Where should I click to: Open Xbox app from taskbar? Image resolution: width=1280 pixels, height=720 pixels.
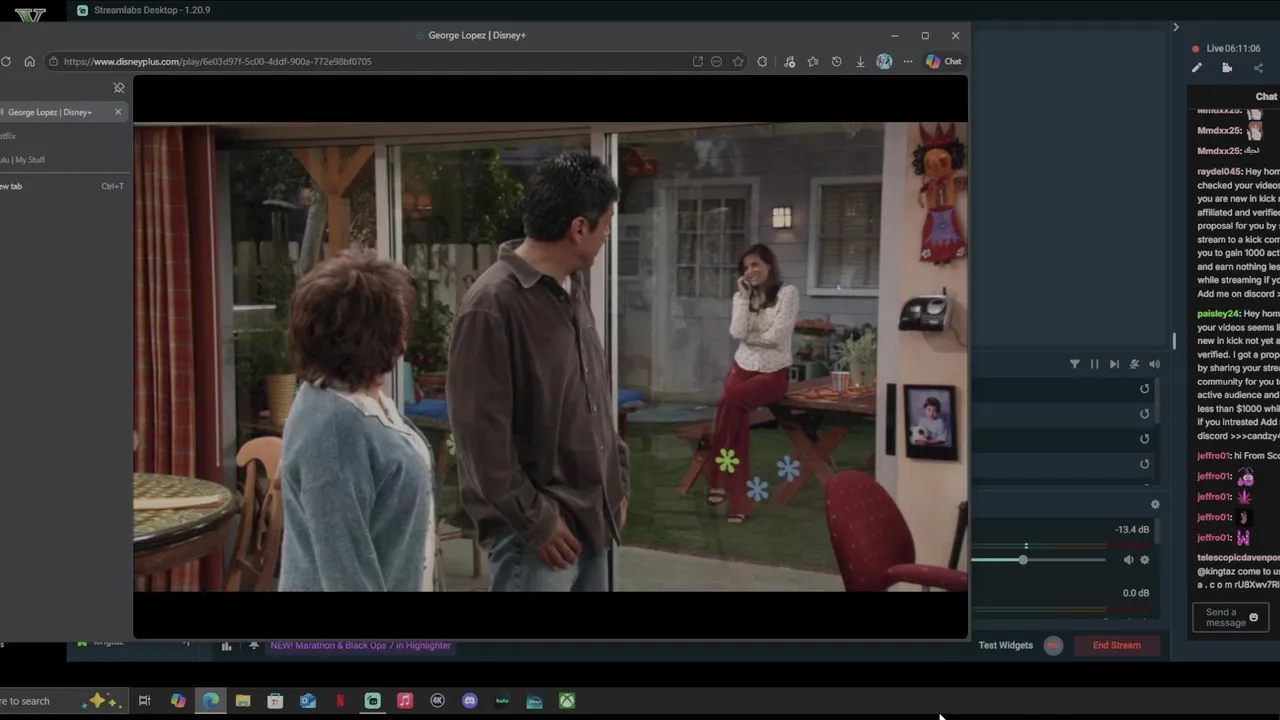[567, 701]
